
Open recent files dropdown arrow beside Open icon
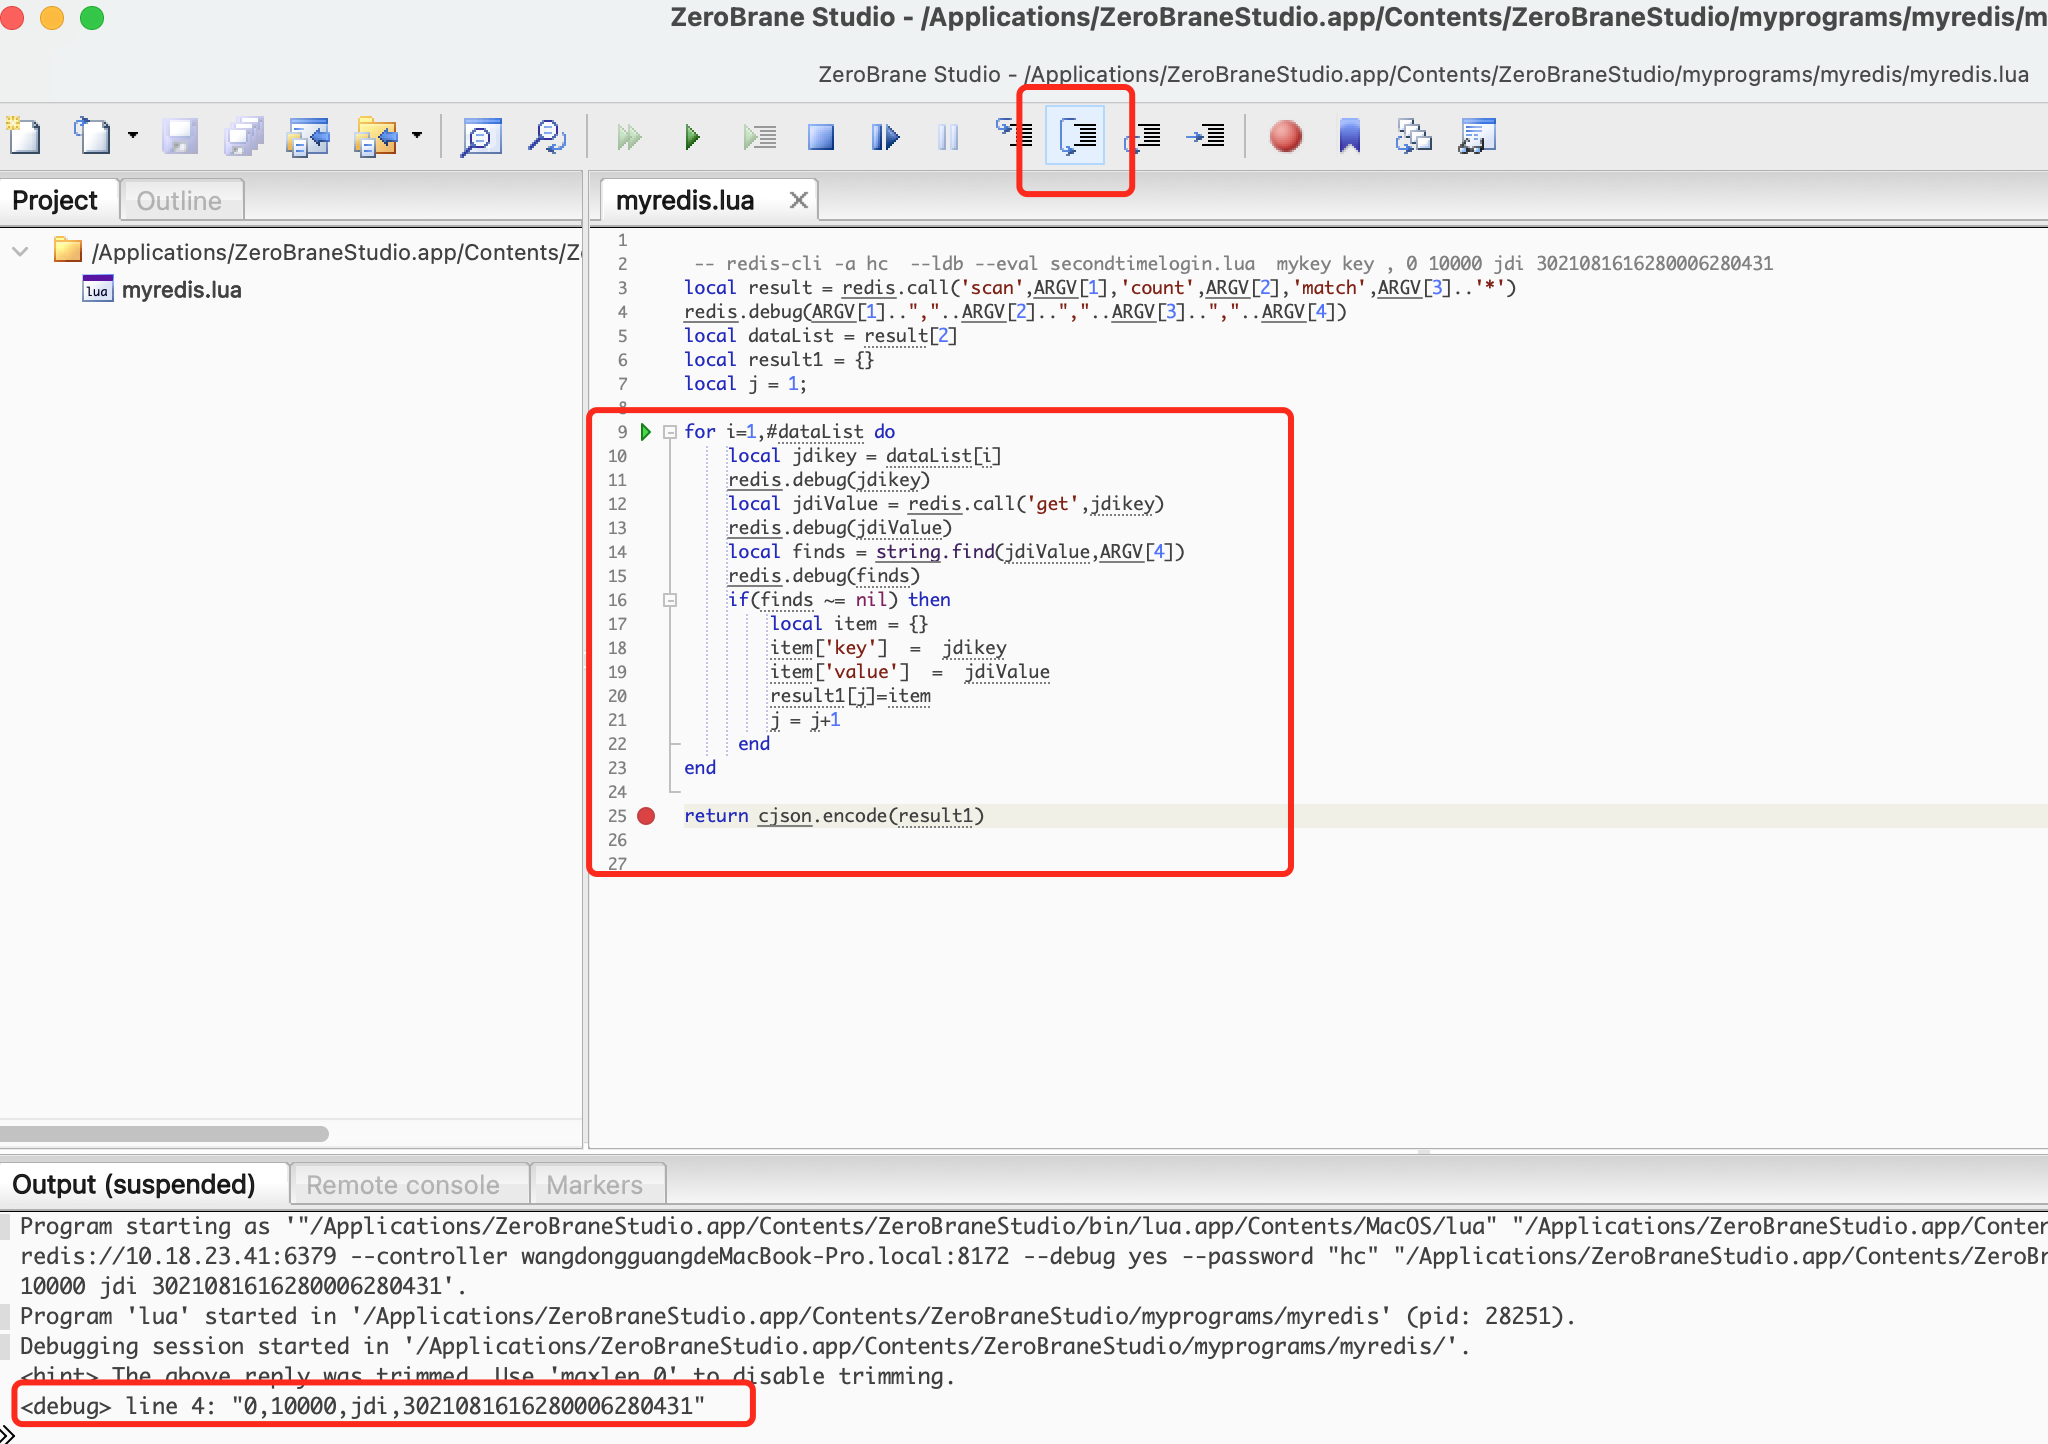[x=132, y=135]
